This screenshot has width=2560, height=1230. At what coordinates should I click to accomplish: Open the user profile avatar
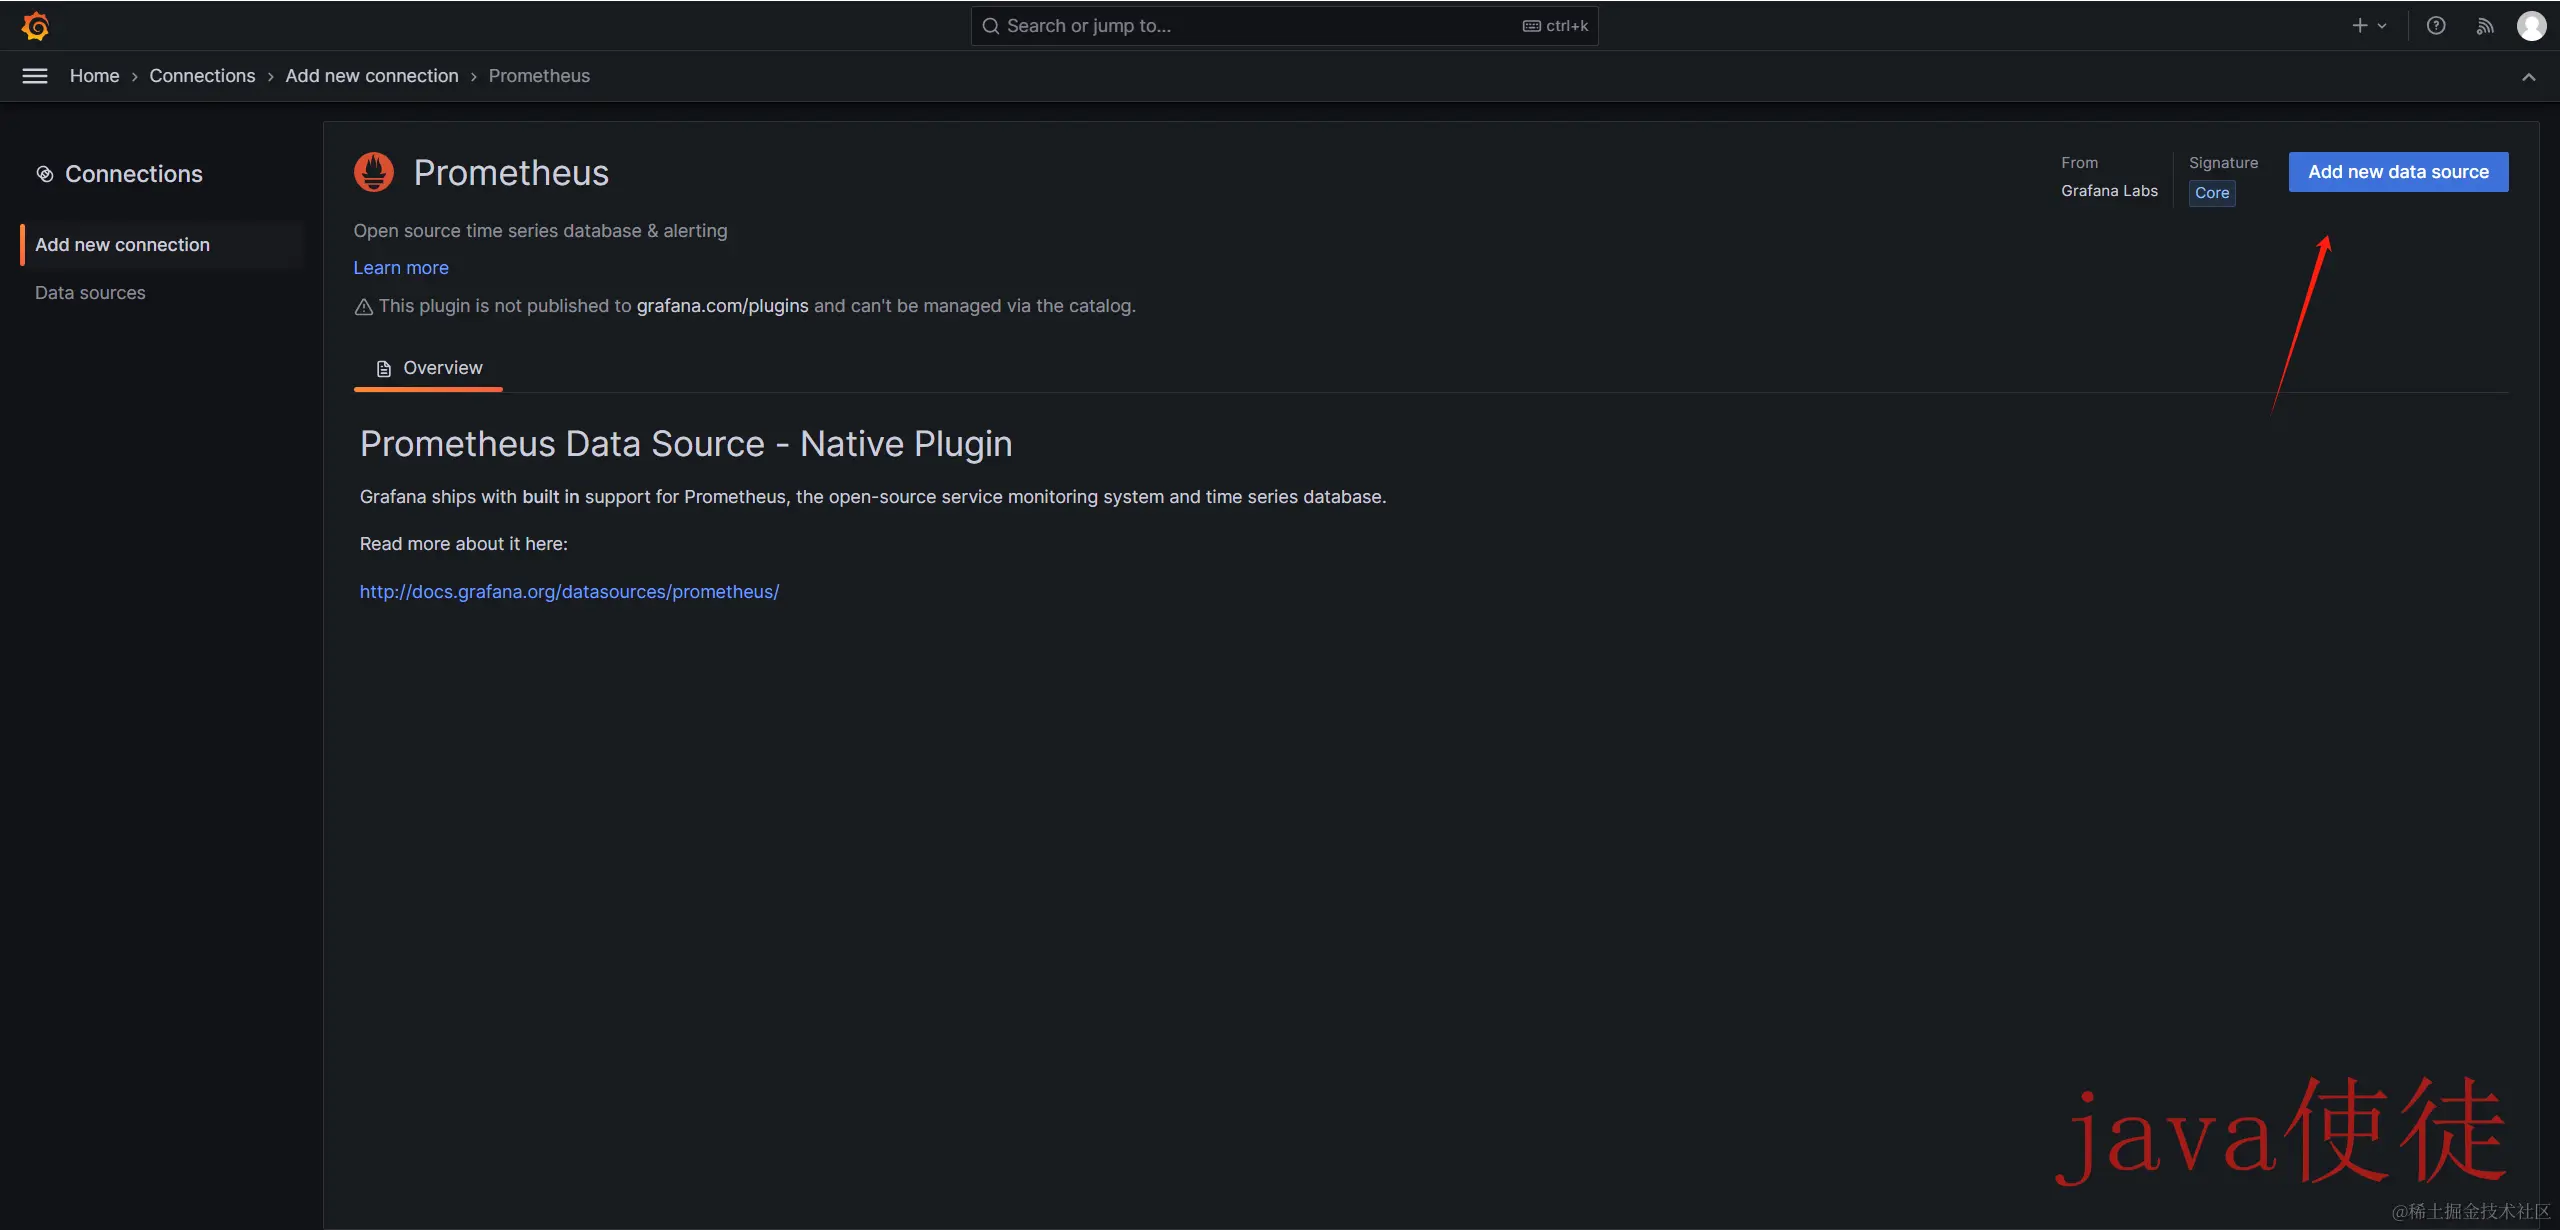tap(2531, 26)
